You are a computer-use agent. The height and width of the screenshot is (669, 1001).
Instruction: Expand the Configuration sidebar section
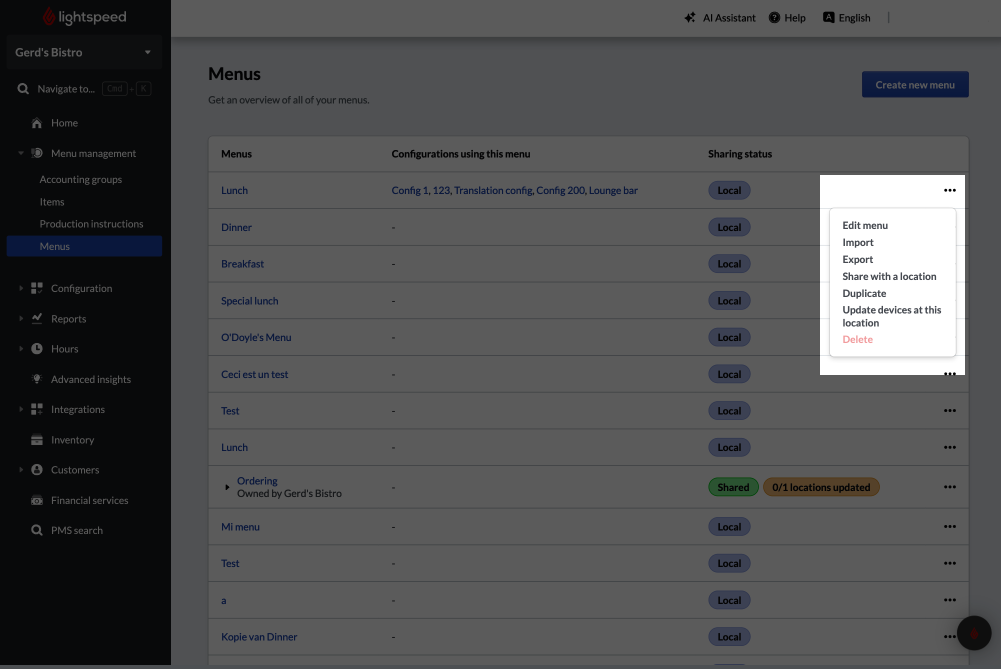21,288
